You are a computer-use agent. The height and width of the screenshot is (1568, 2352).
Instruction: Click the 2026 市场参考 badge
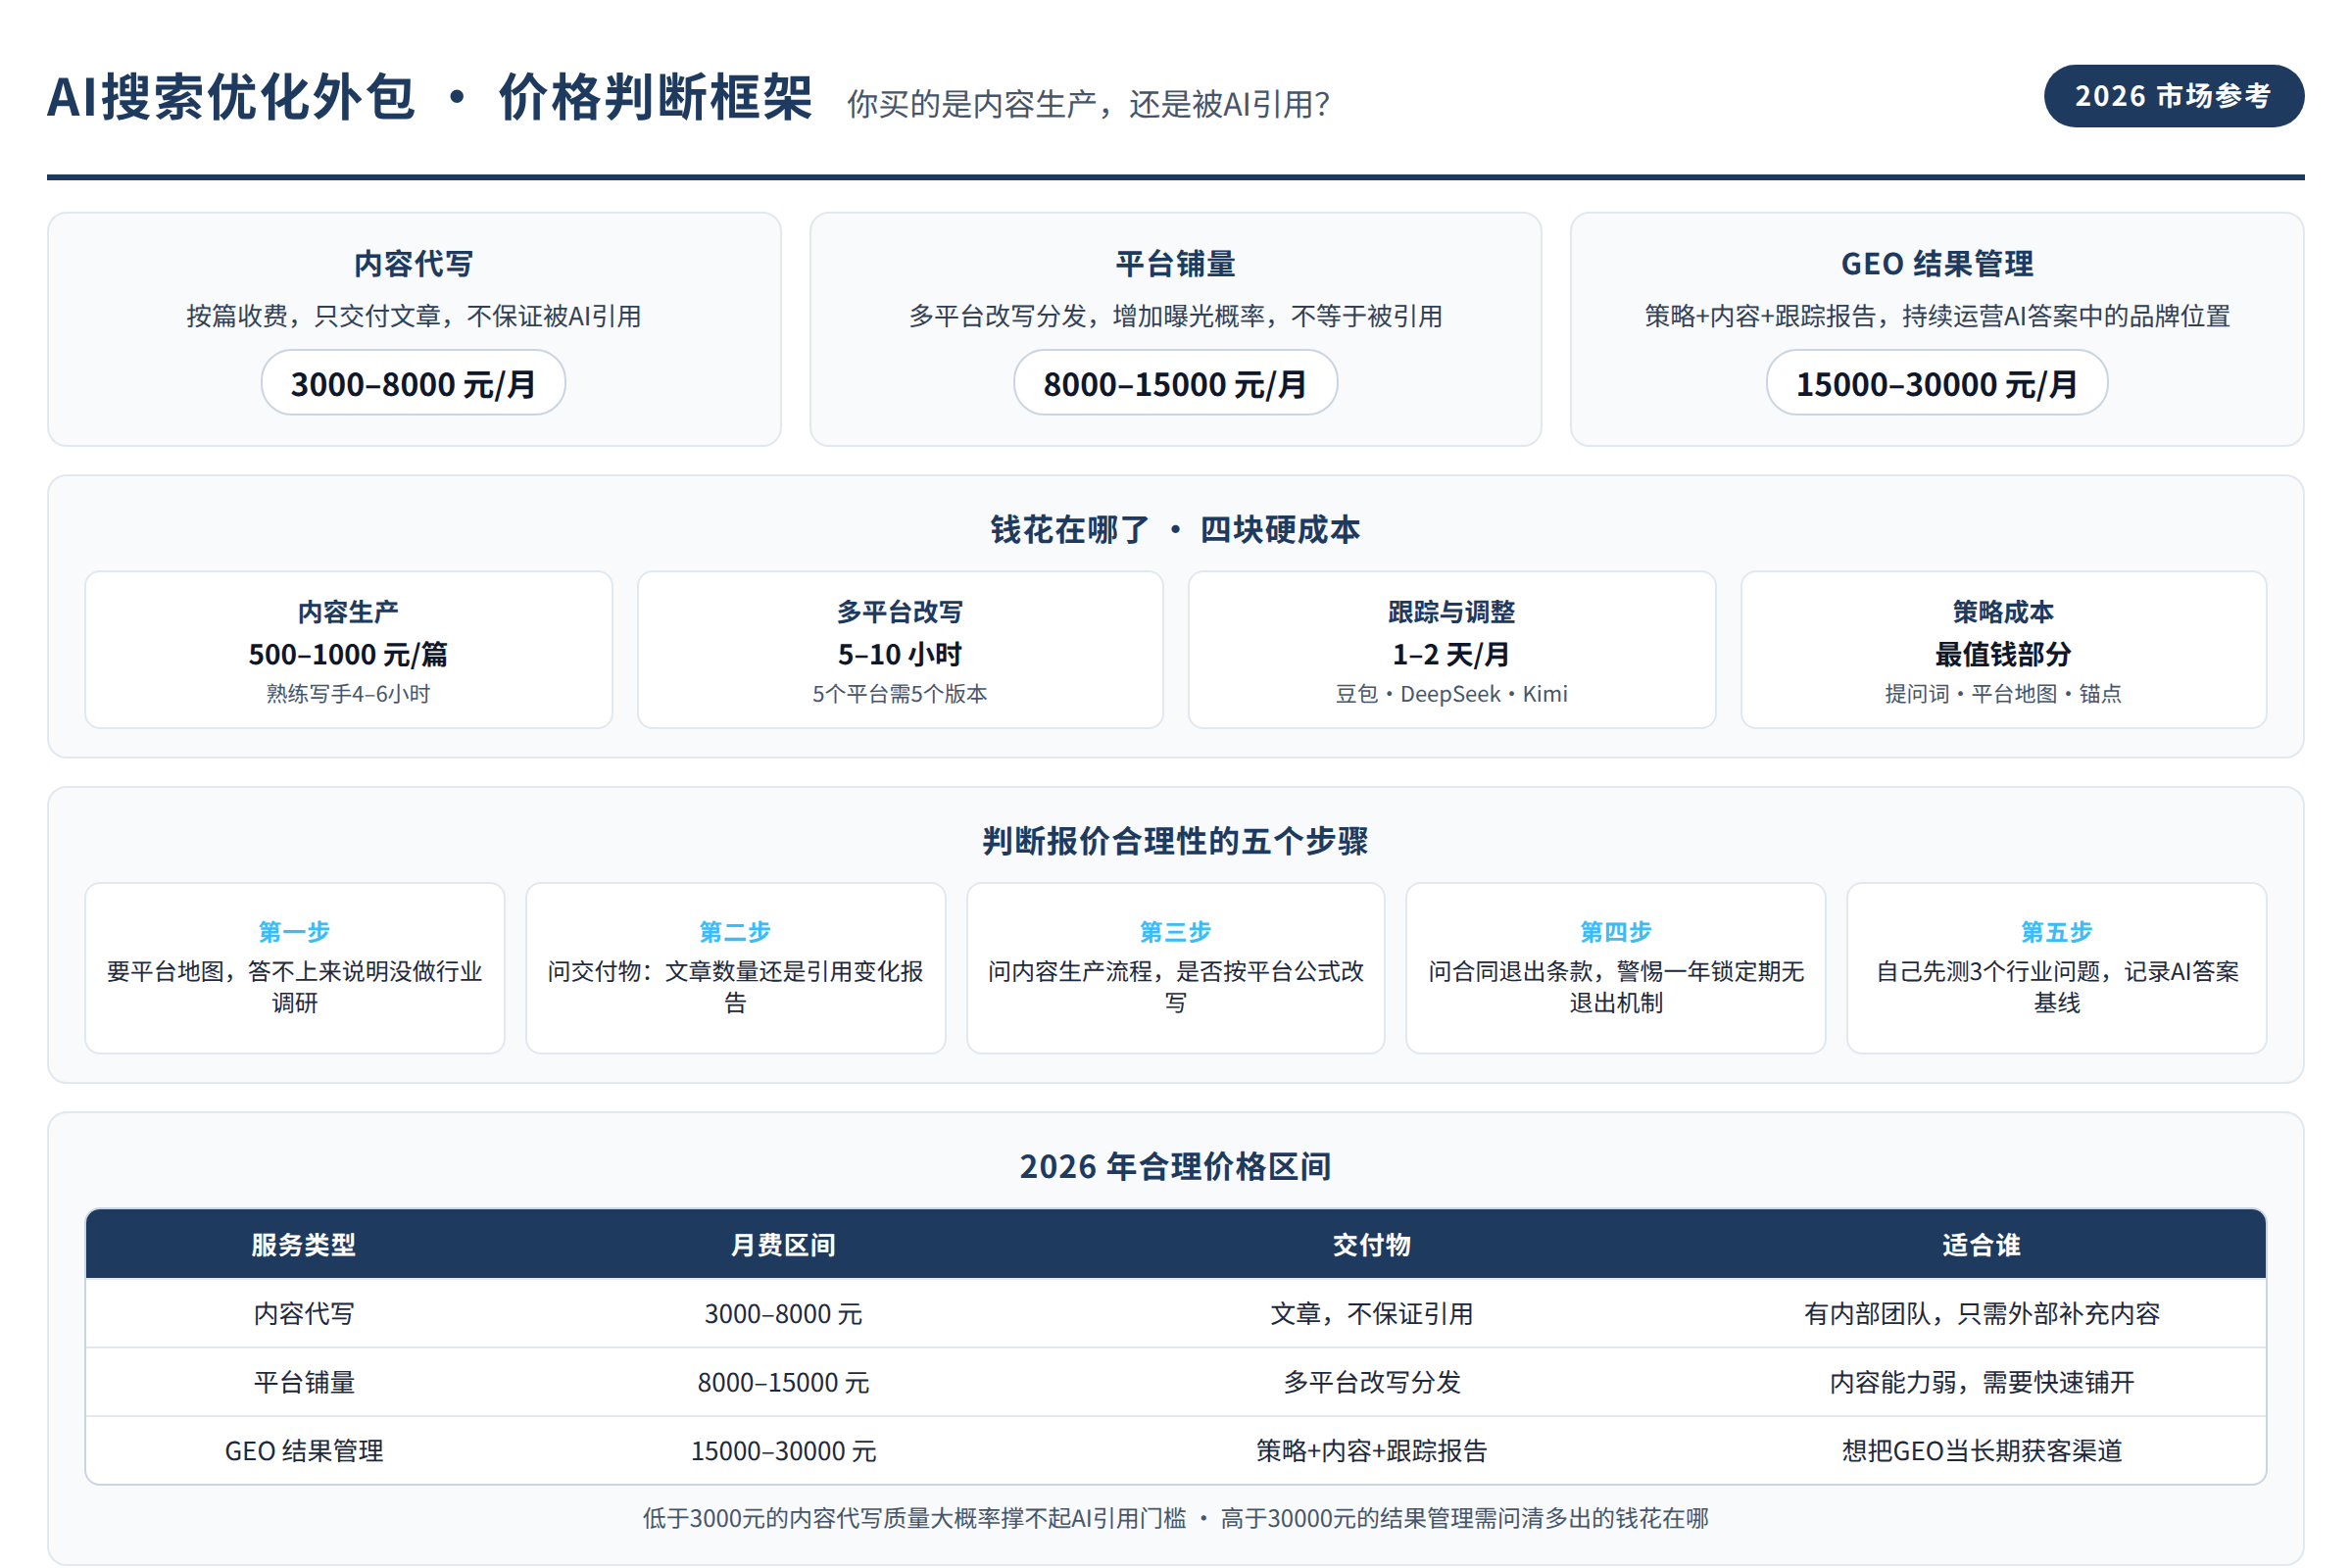tap(2173, 96)
